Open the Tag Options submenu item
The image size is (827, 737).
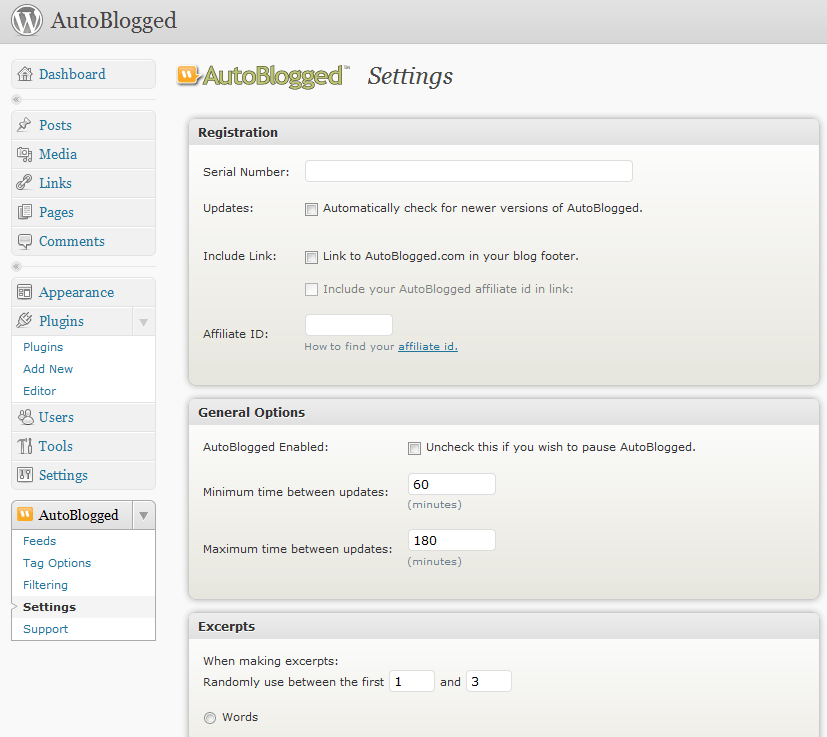pyautogui.click(x=57, y=563)
